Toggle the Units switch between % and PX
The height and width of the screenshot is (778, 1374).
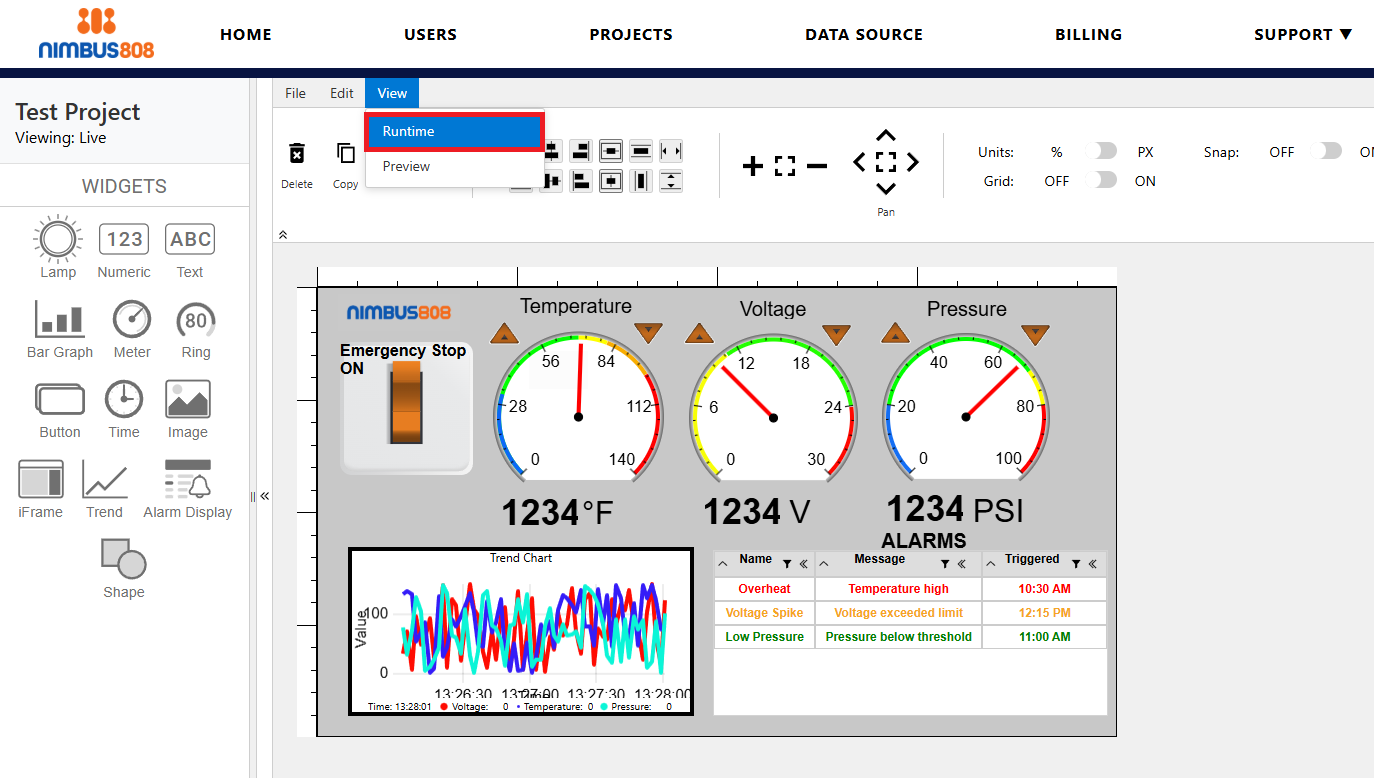point(1103,151)
